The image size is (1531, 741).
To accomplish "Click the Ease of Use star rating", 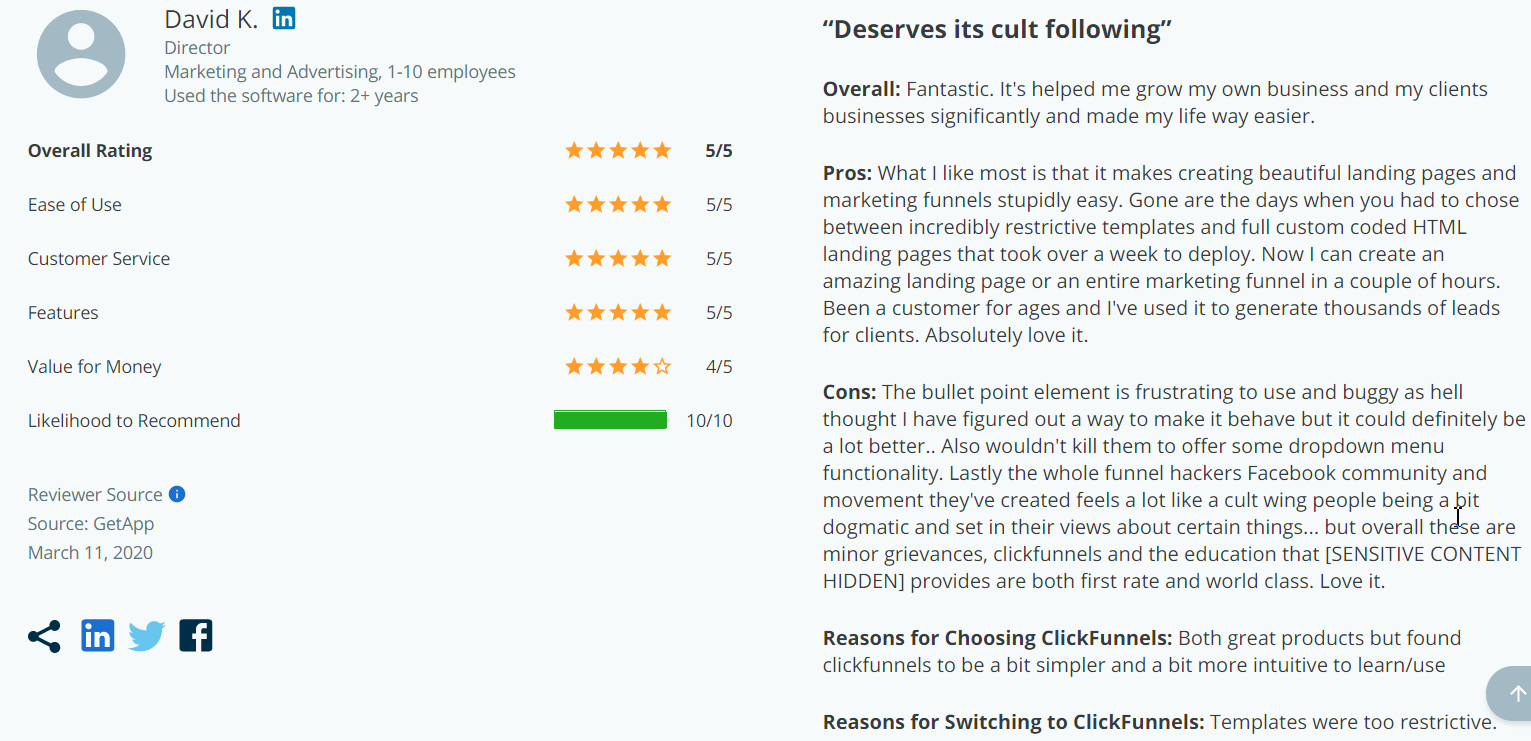I will coord(618,205).
